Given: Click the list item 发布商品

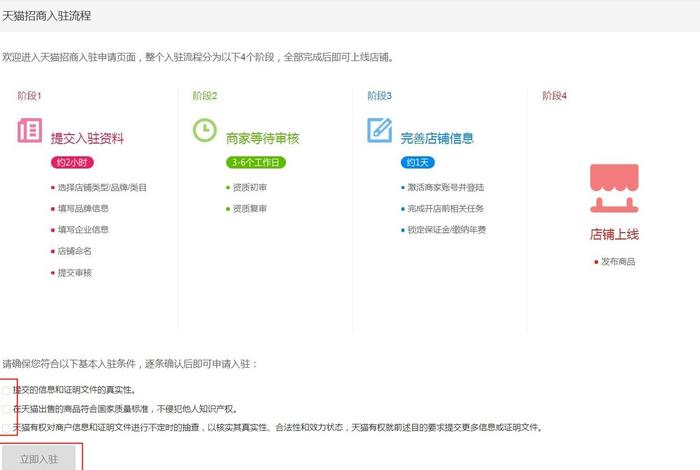Looking at the screenshot, I should click(x=618, y=262).
